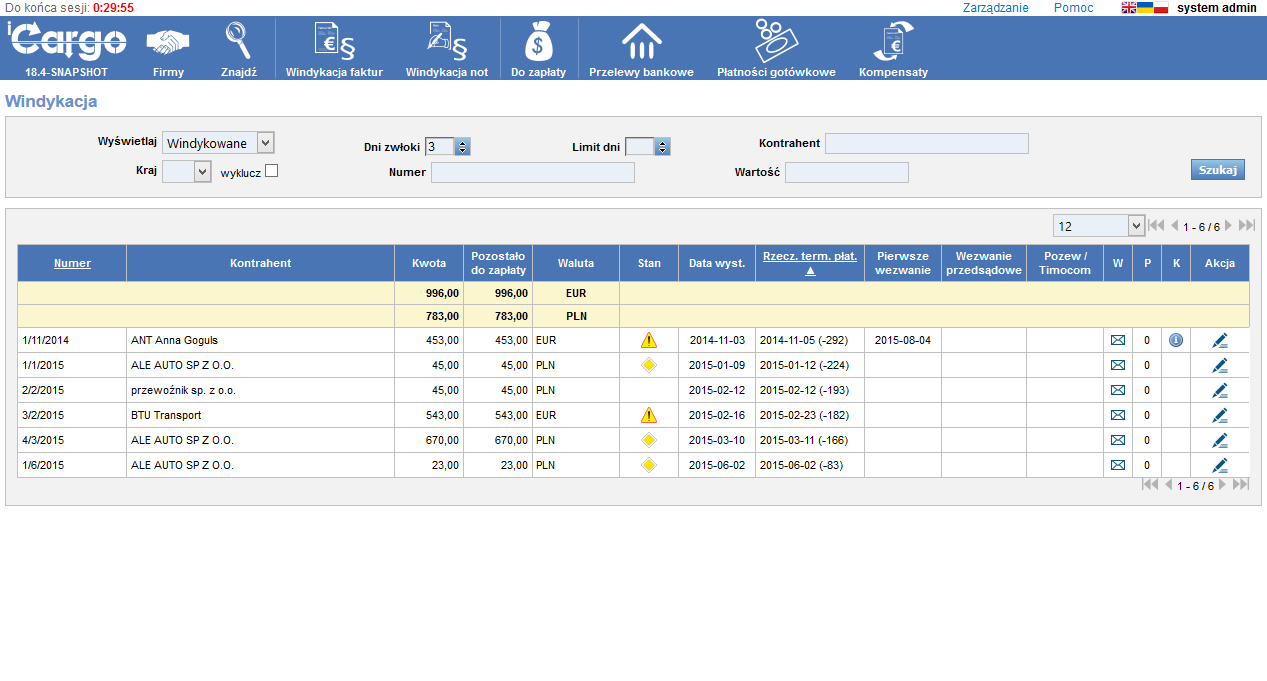Open Kompensaty icon in toolbar
Screen dimensions: 1267x681
coord(893,43)
